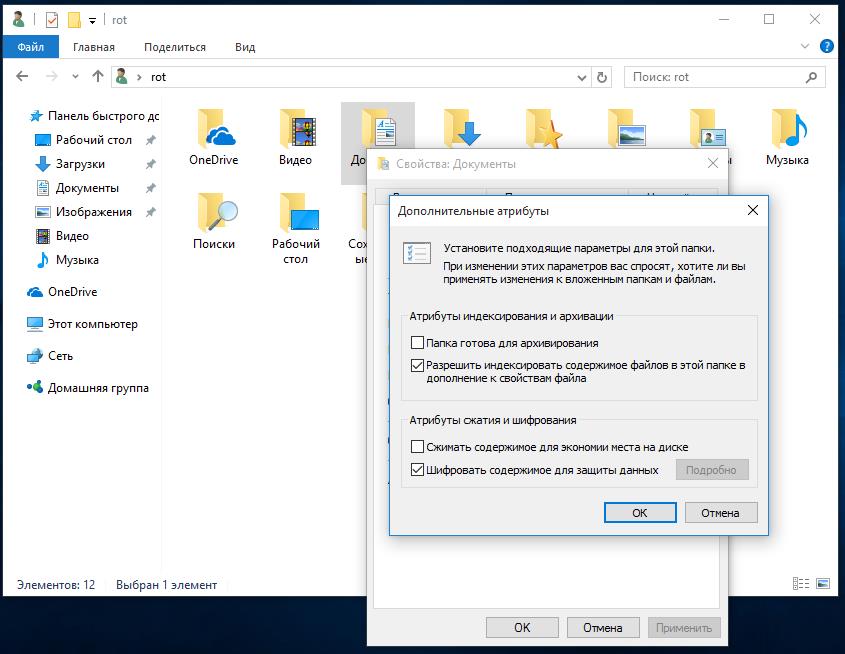Viewport: 845px width, 654px height.
Task: Select Этот компьютер in navigation pane
Action: point(82,324)
